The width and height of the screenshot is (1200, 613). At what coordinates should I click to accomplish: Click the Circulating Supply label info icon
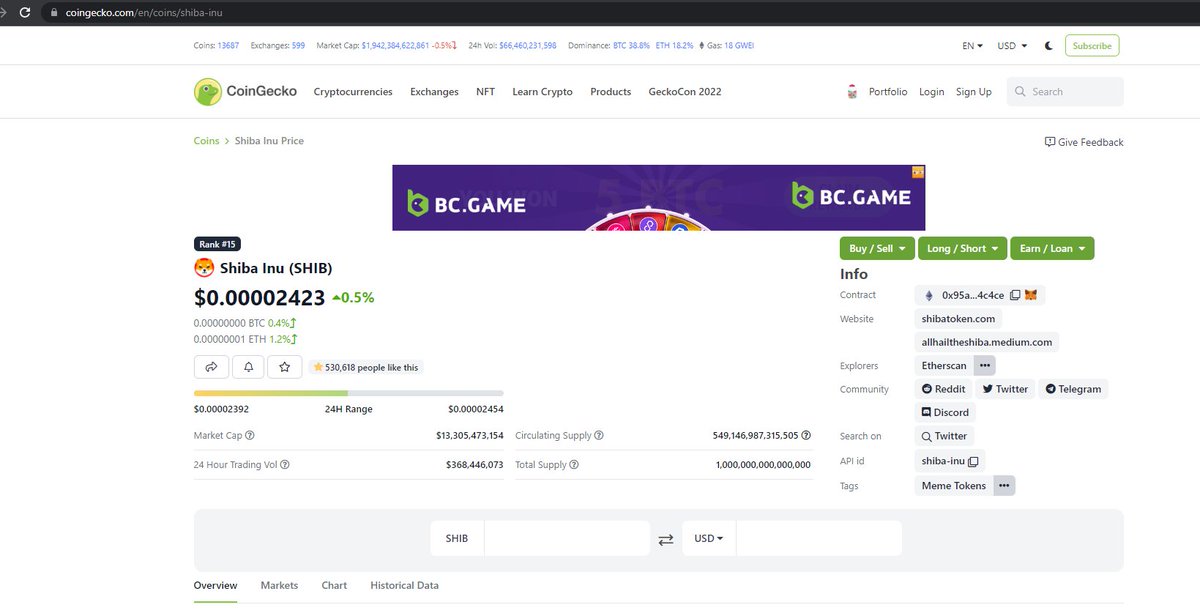tap(599, 436)
